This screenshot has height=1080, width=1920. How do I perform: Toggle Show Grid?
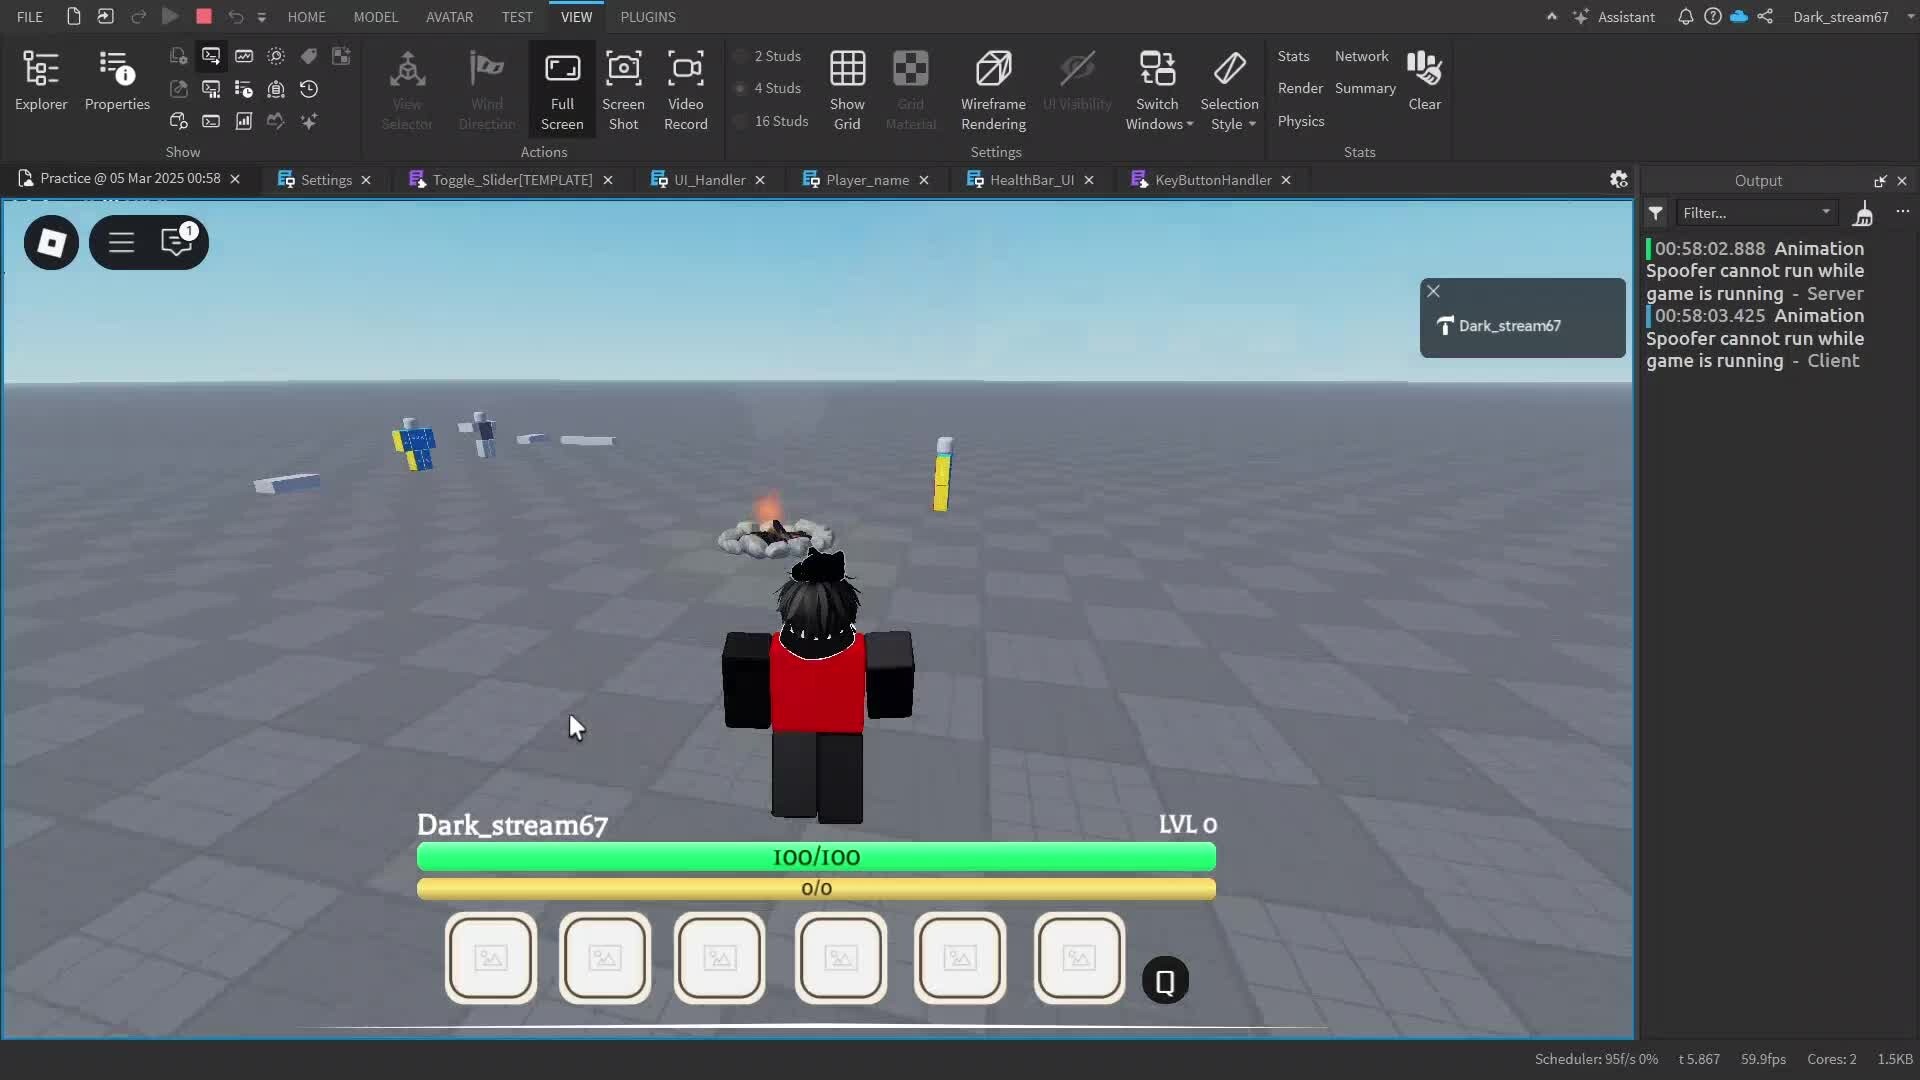pos(846,90)
